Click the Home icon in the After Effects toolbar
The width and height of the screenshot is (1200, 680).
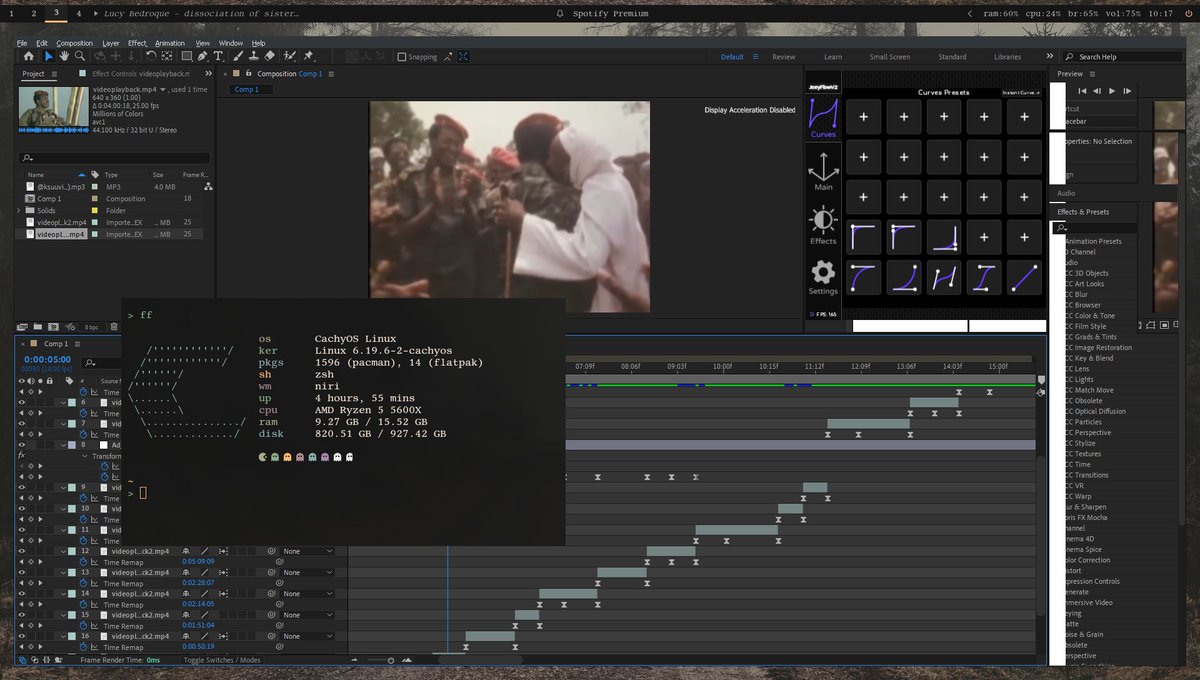pos(29,56)
